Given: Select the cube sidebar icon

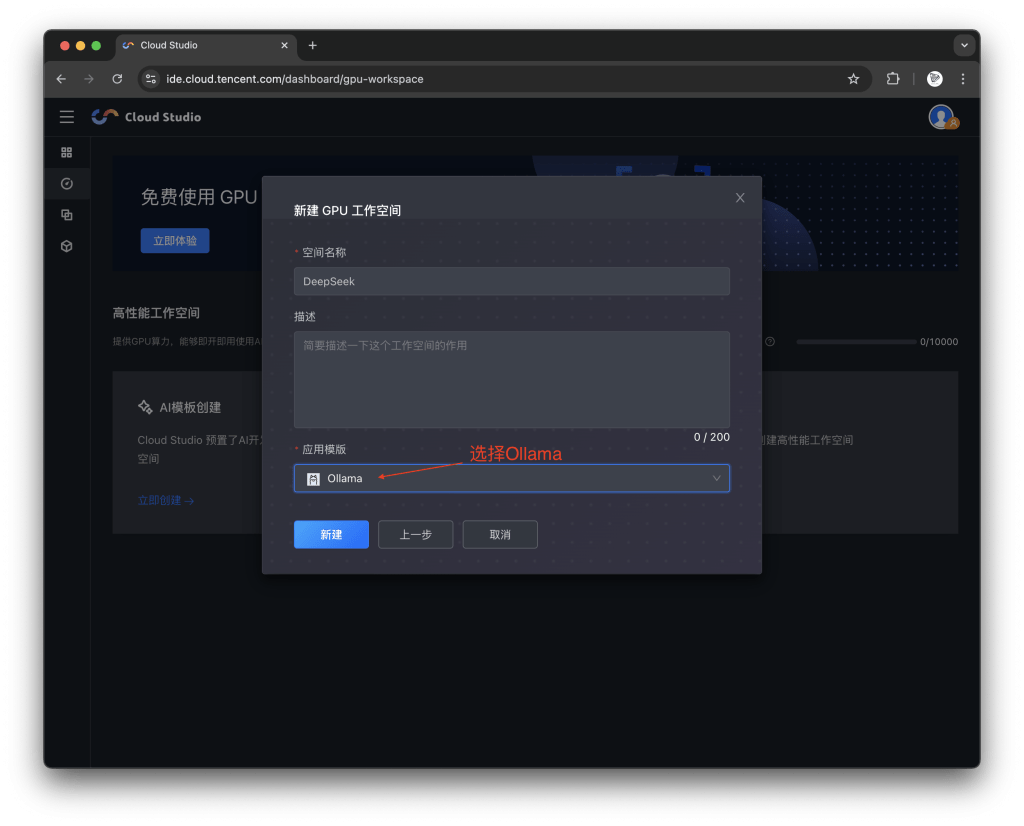Looking at the screenshot, I should coord(67,246).
